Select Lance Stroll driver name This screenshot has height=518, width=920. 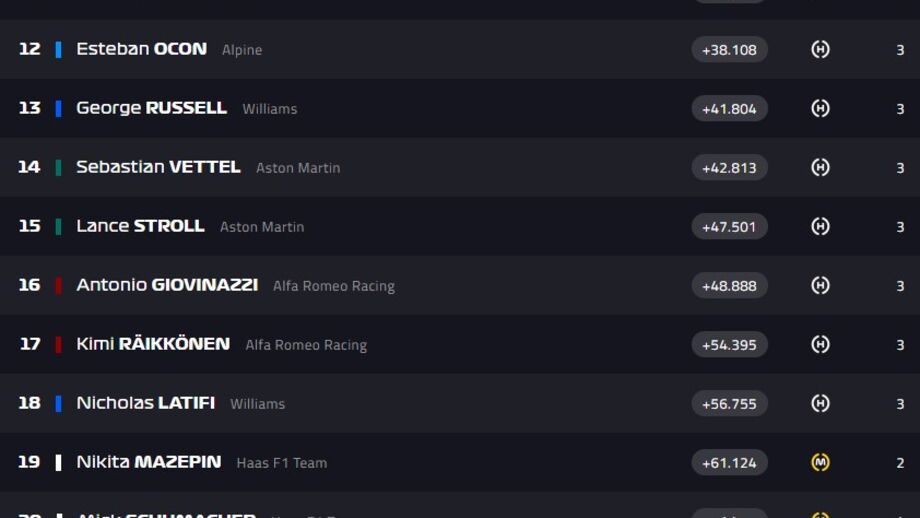[x=140, y=226]
